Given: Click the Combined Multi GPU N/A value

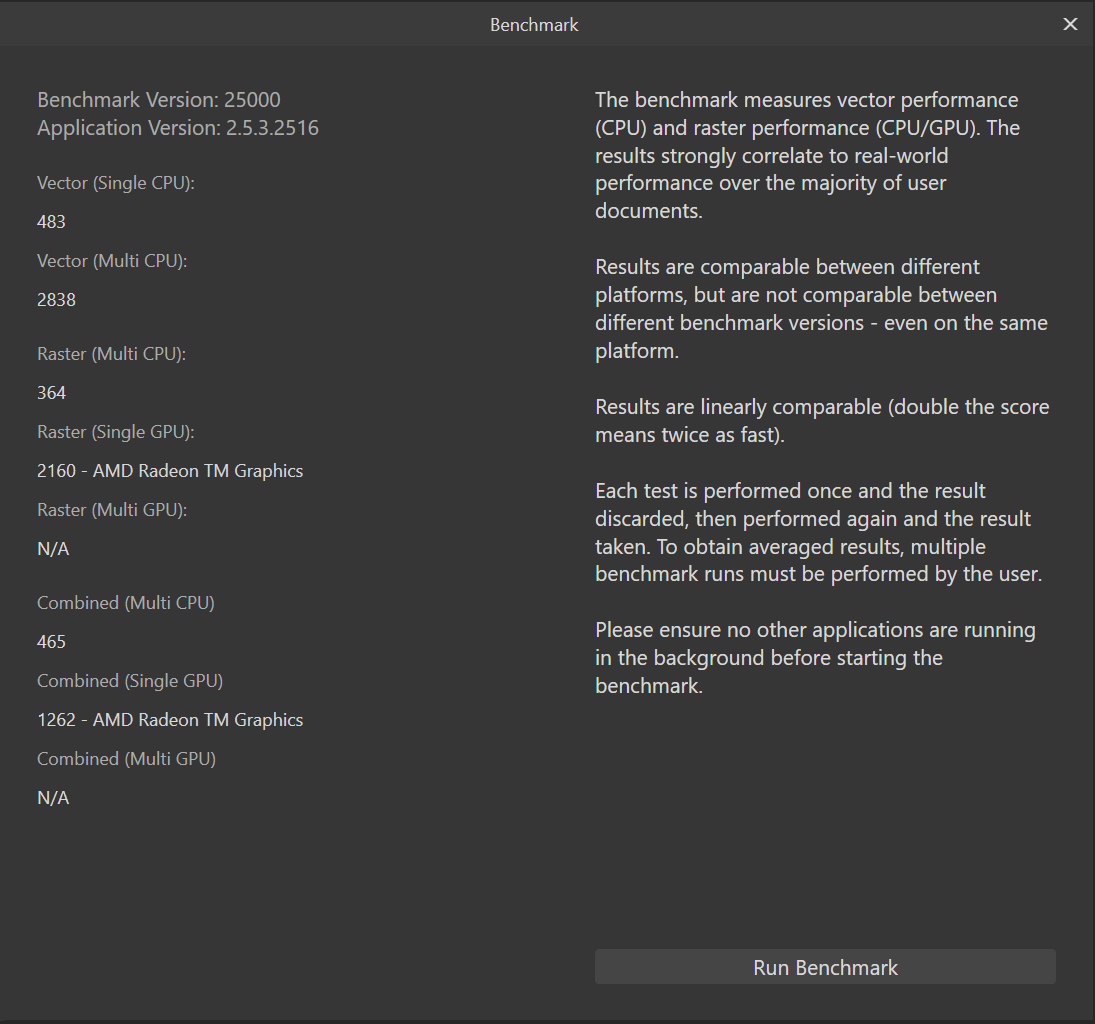Looking at the screenshot, I should click(x=53, y=797).
